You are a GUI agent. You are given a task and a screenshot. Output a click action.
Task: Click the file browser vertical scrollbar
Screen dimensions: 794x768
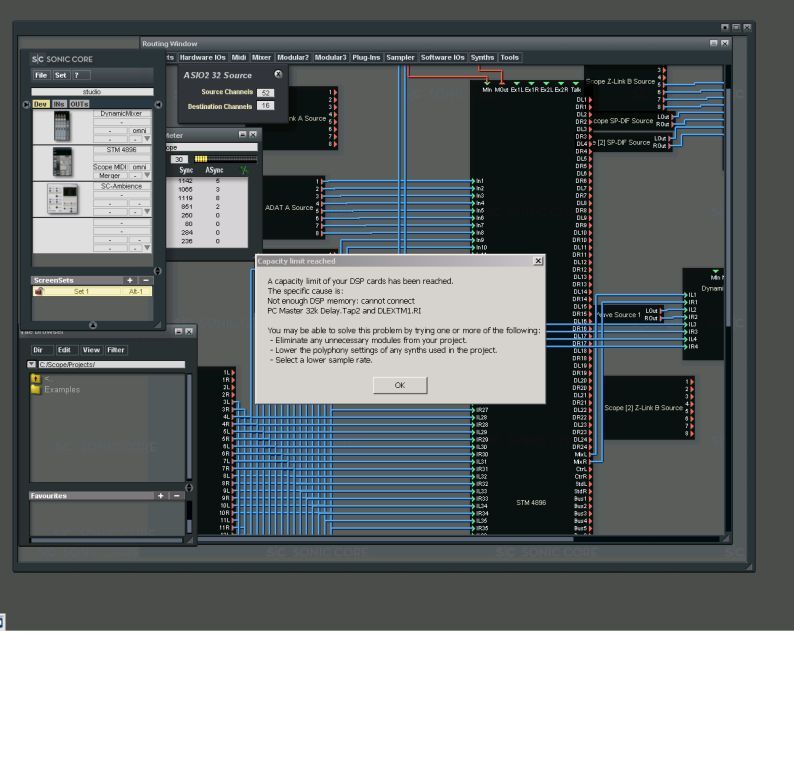189,427
